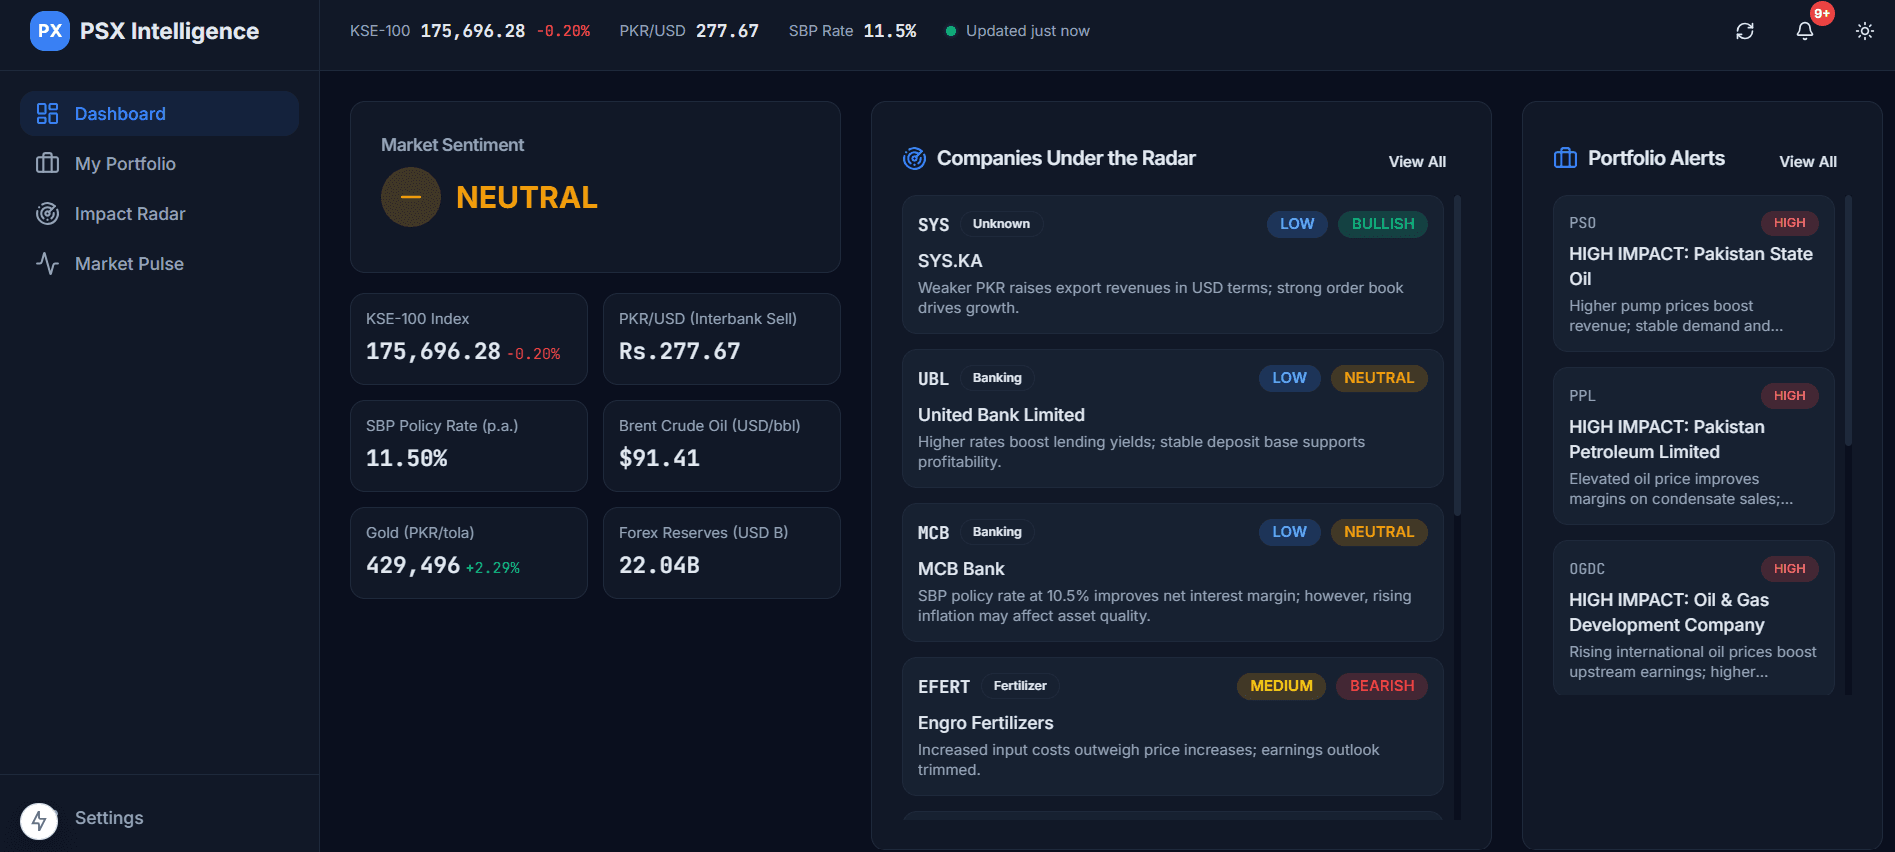Click the NEUTRAL tag on MCB
Viewport: 1895px width, 852px height.
click(x=1379, y=532)
